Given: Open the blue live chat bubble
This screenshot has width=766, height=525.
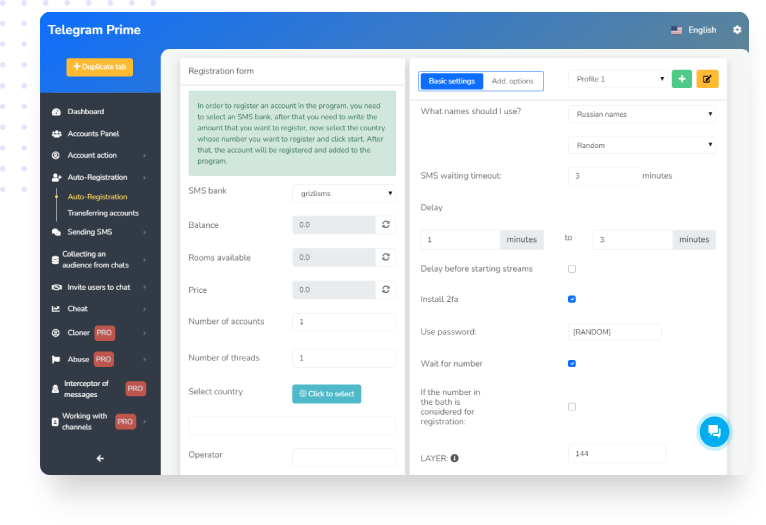Looking at the screenshot, I should (714, 431).
